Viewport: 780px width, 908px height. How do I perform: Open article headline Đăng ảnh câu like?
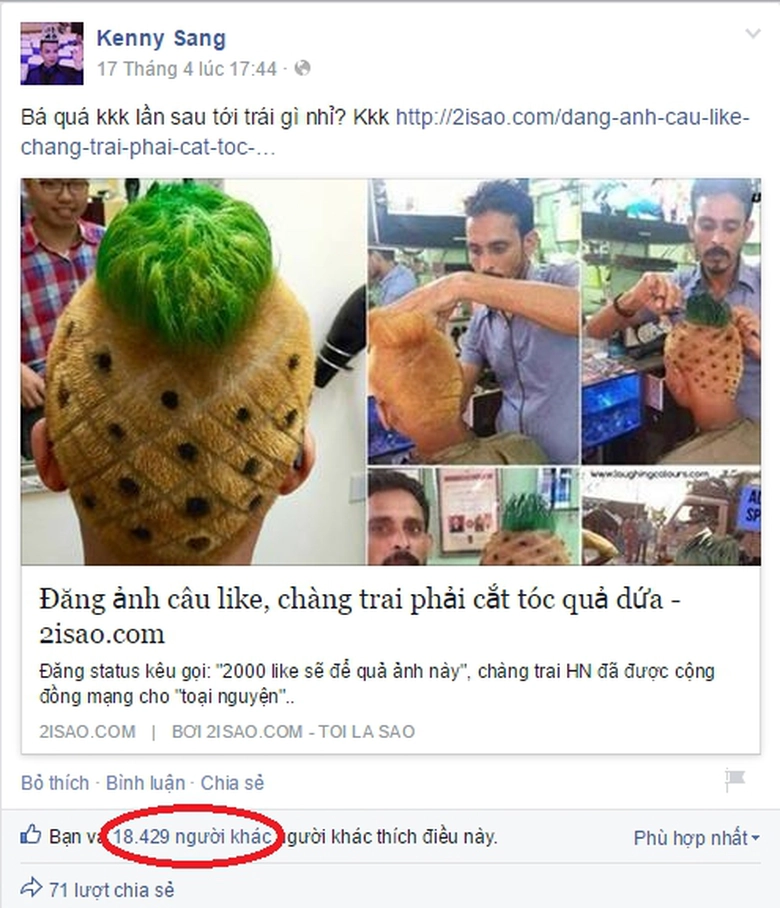360,616
